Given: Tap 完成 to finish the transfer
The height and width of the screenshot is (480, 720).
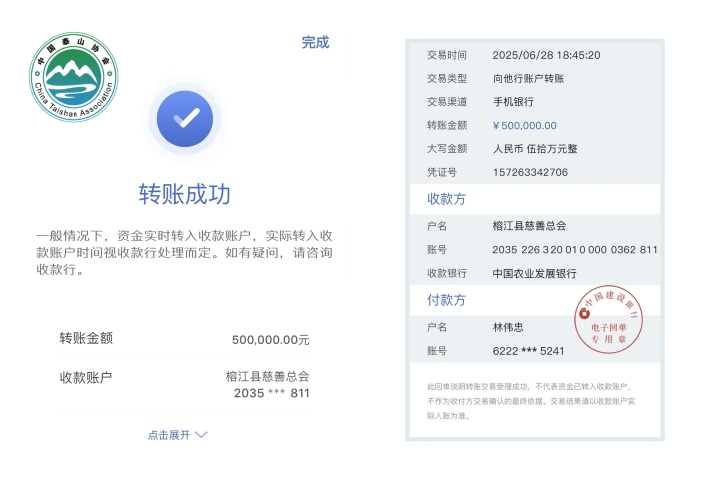Looking at the screenshot, I should coord(315,42).
